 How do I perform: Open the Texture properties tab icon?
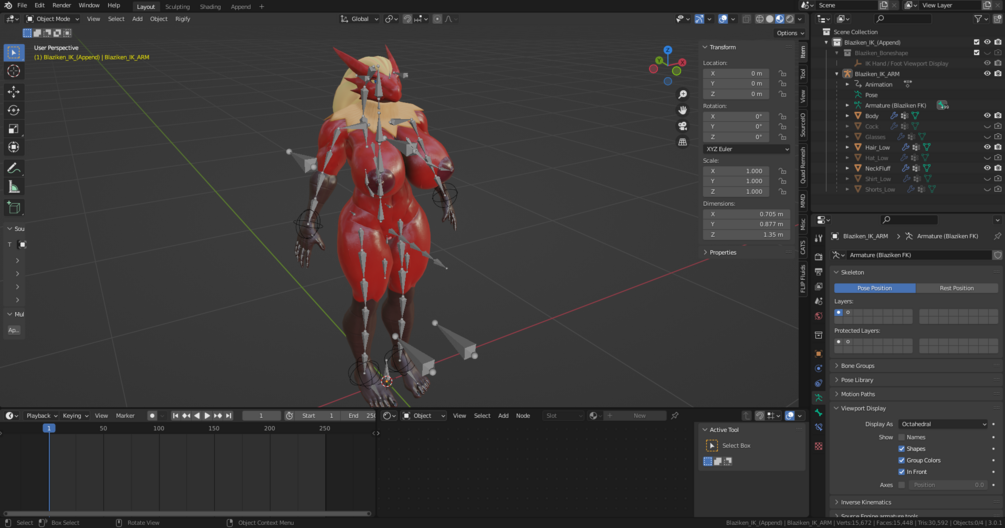point(818,446)
